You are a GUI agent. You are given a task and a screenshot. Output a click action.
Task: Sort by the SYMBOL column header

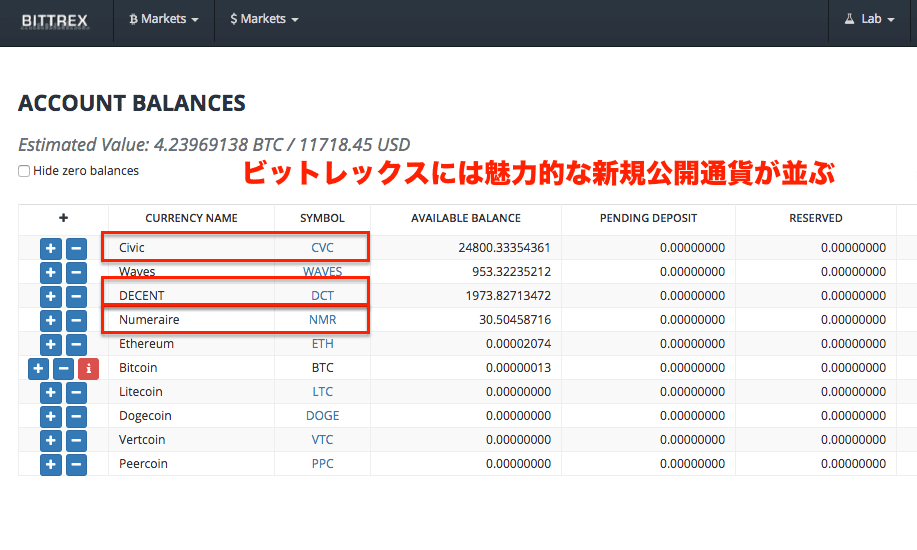tap(322, 218)
